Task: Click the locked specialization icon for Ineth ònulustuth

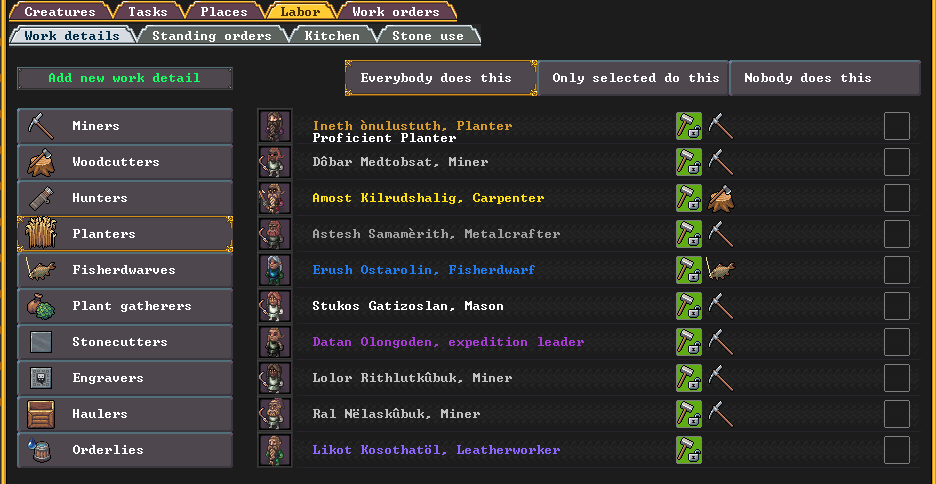Action: (689, 126)
